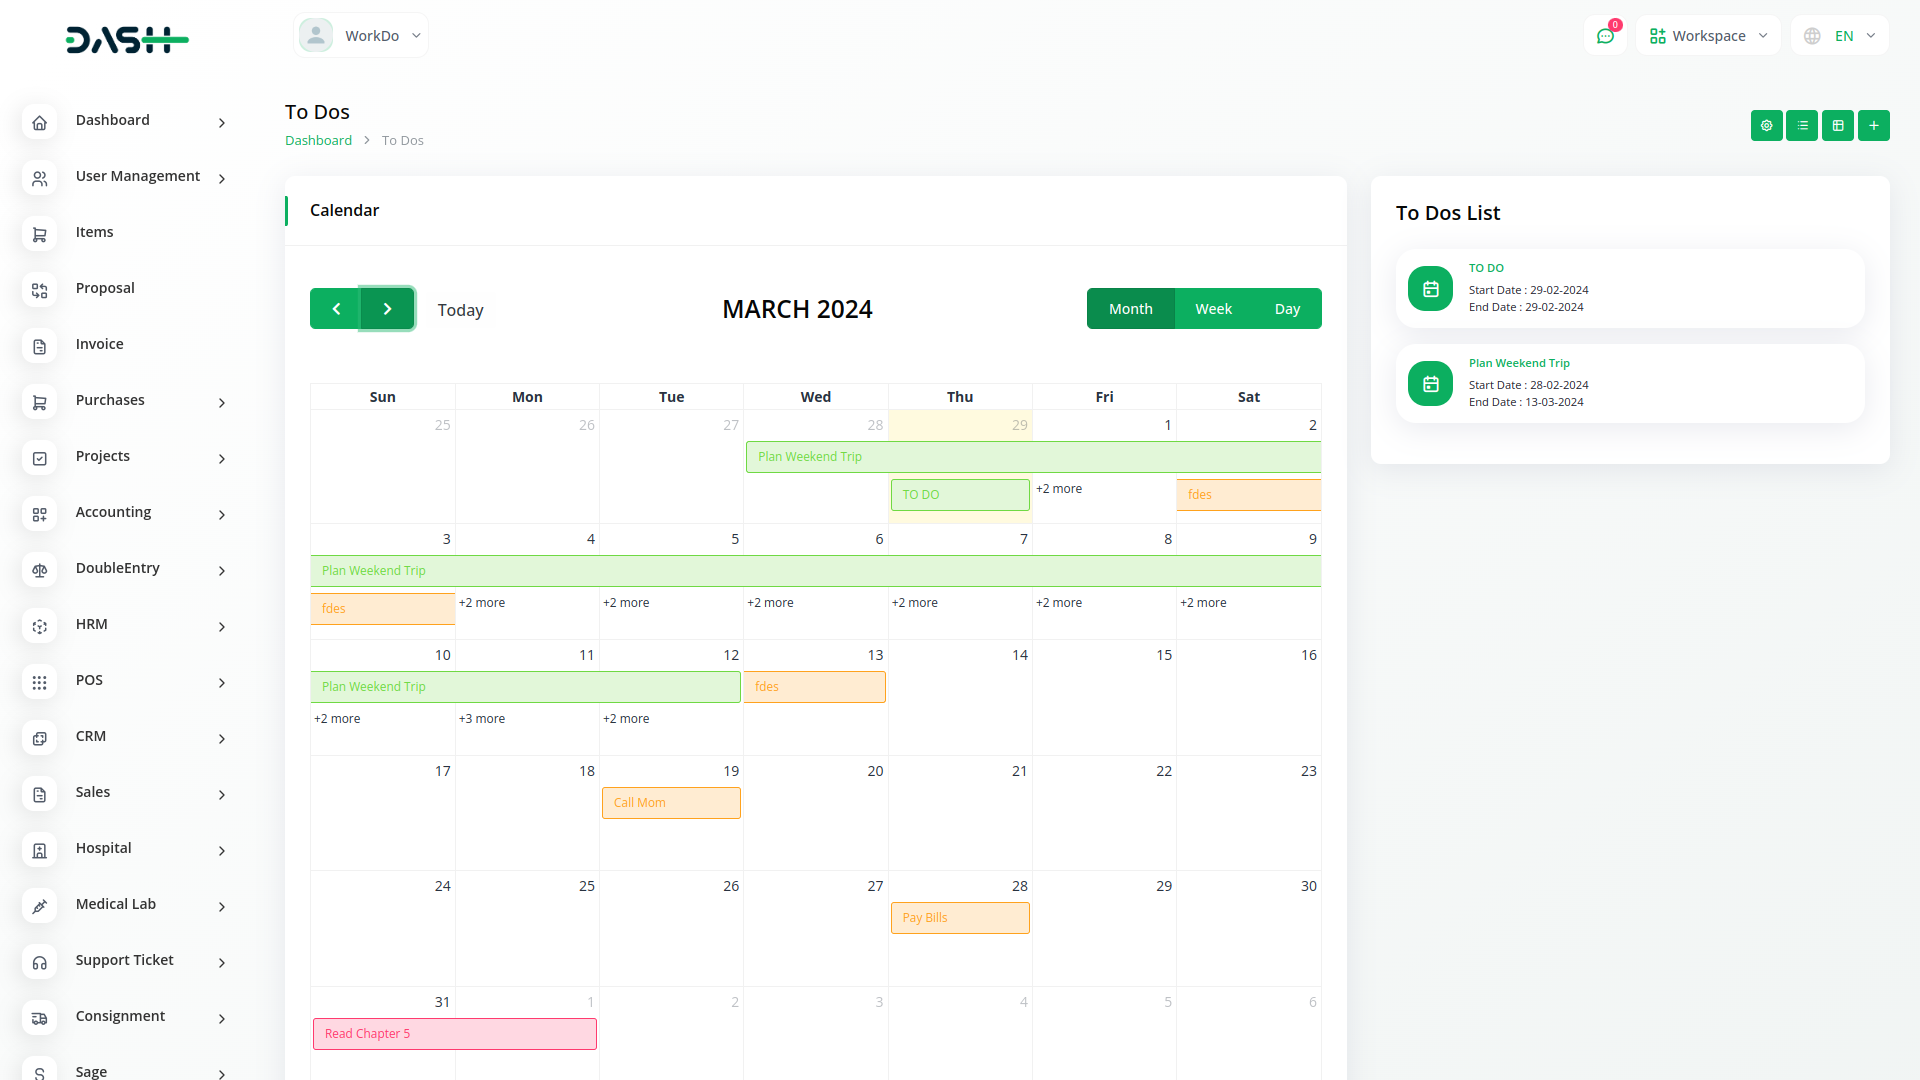Follow the Dashboard breadcrumb link
The height and width of the screenshot is (1080, 1920).
(x=318, y=141)
